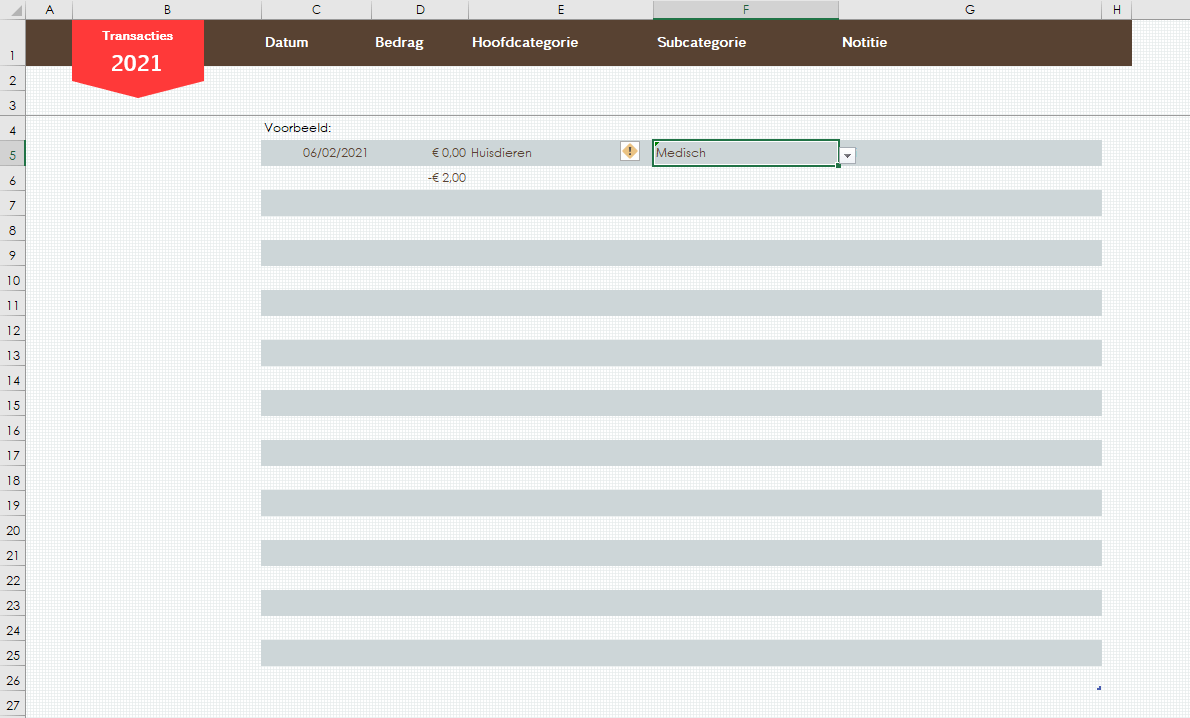Select column C header
1190x718 pixels.
pyautogui.click(x=316, y=10)
